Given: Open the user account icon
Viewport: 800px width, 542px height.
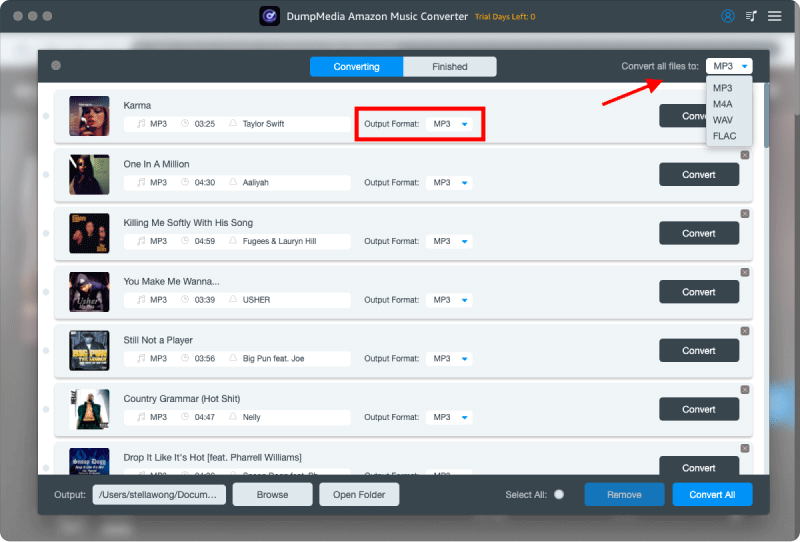Looking at the screenshot, I should [x=728, y=16].
